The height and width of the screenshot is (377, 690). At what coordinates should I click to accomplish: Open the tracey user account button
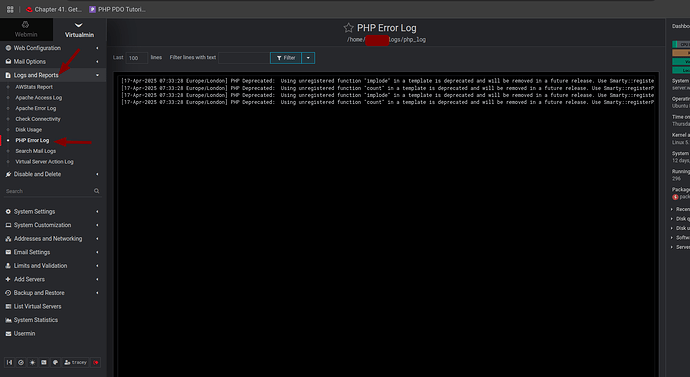click(x=76, y=362)
